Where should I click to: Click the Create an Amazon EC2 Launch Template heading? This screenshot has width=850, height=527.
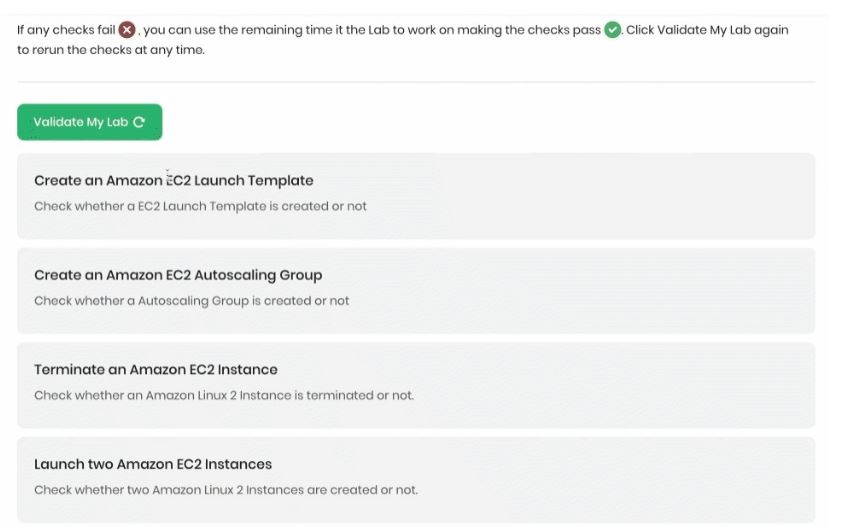pos(173,181)
